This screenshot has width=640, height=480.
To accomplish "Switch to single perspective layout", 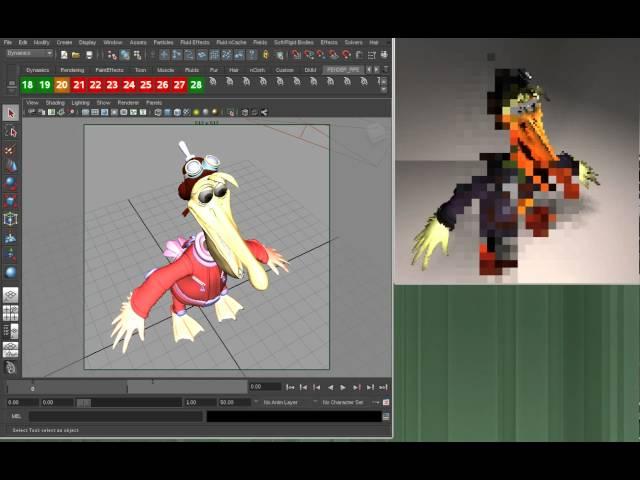I will 11,295.
